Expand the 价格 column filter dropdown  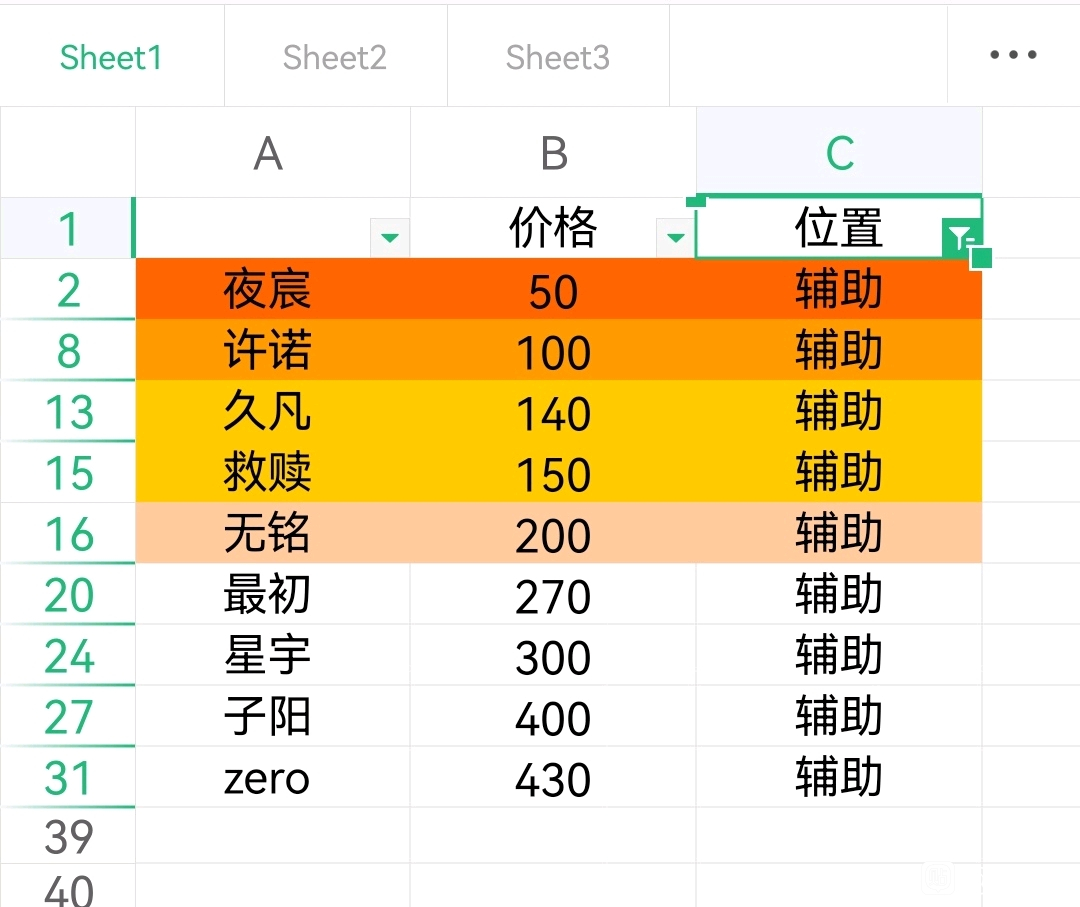(x=676, y=238)
